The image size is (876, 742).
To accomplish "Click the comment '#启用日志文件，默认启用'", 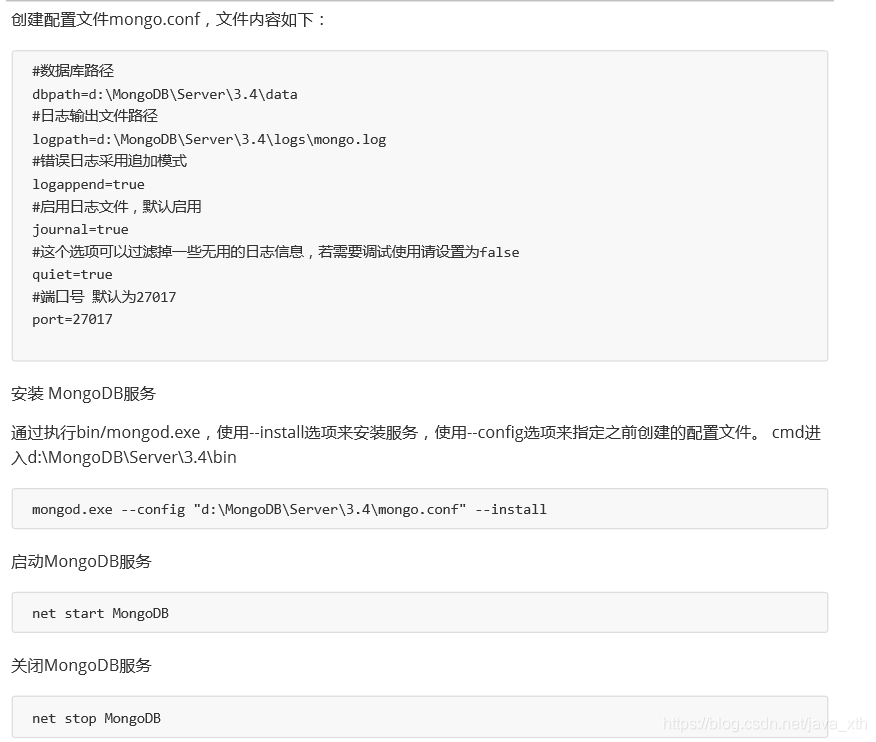I will tap(117, 207).
